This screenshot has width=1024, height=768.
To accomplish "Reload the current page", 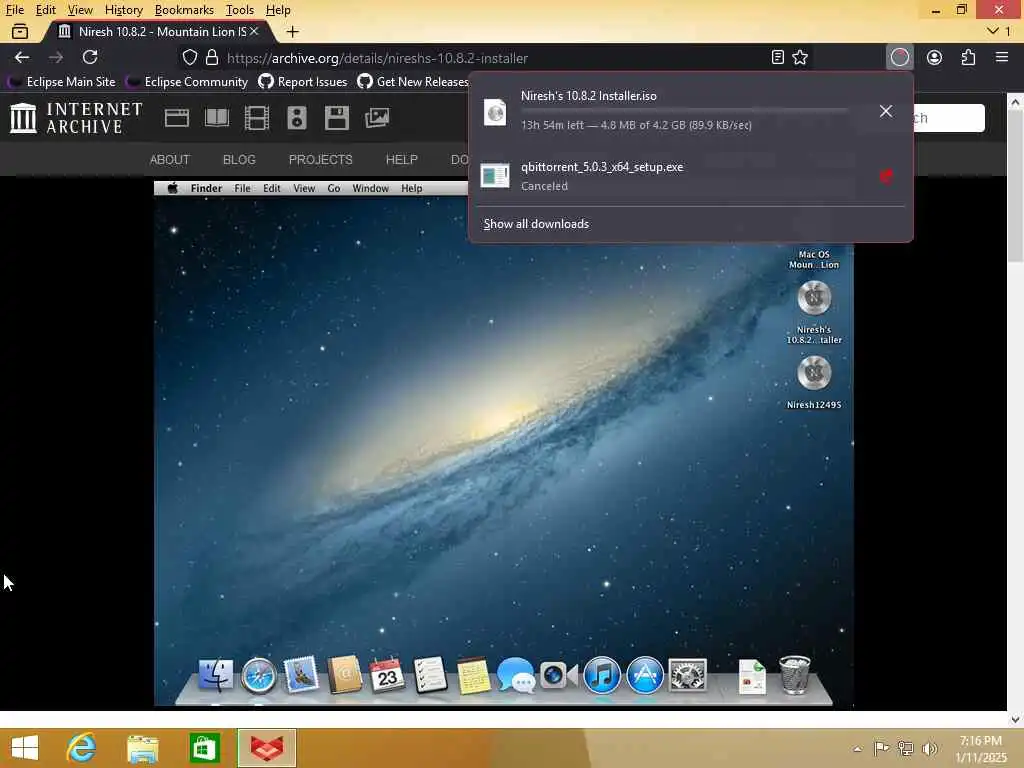I will click(x=90, y=57).
